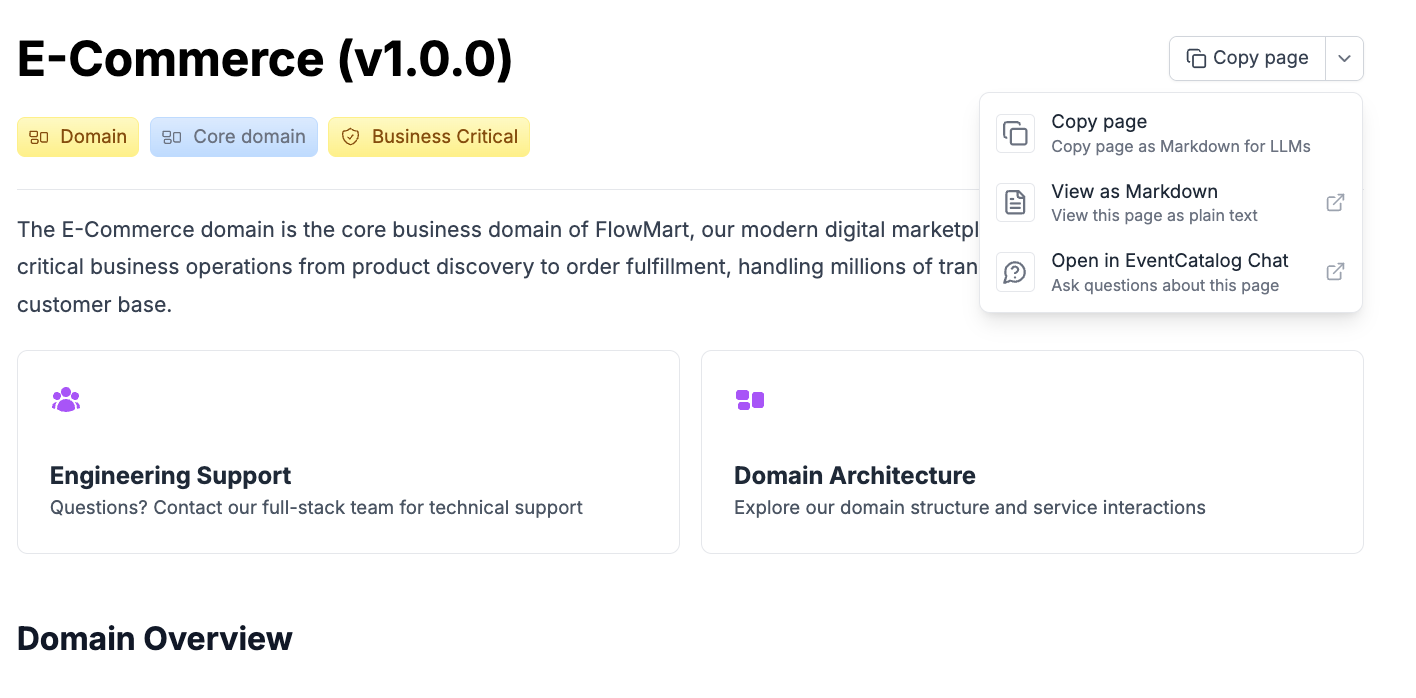Click the copy icon inside the Copy page button
This screenshot has width=1416, height=698.
[x=1197, y=58]
